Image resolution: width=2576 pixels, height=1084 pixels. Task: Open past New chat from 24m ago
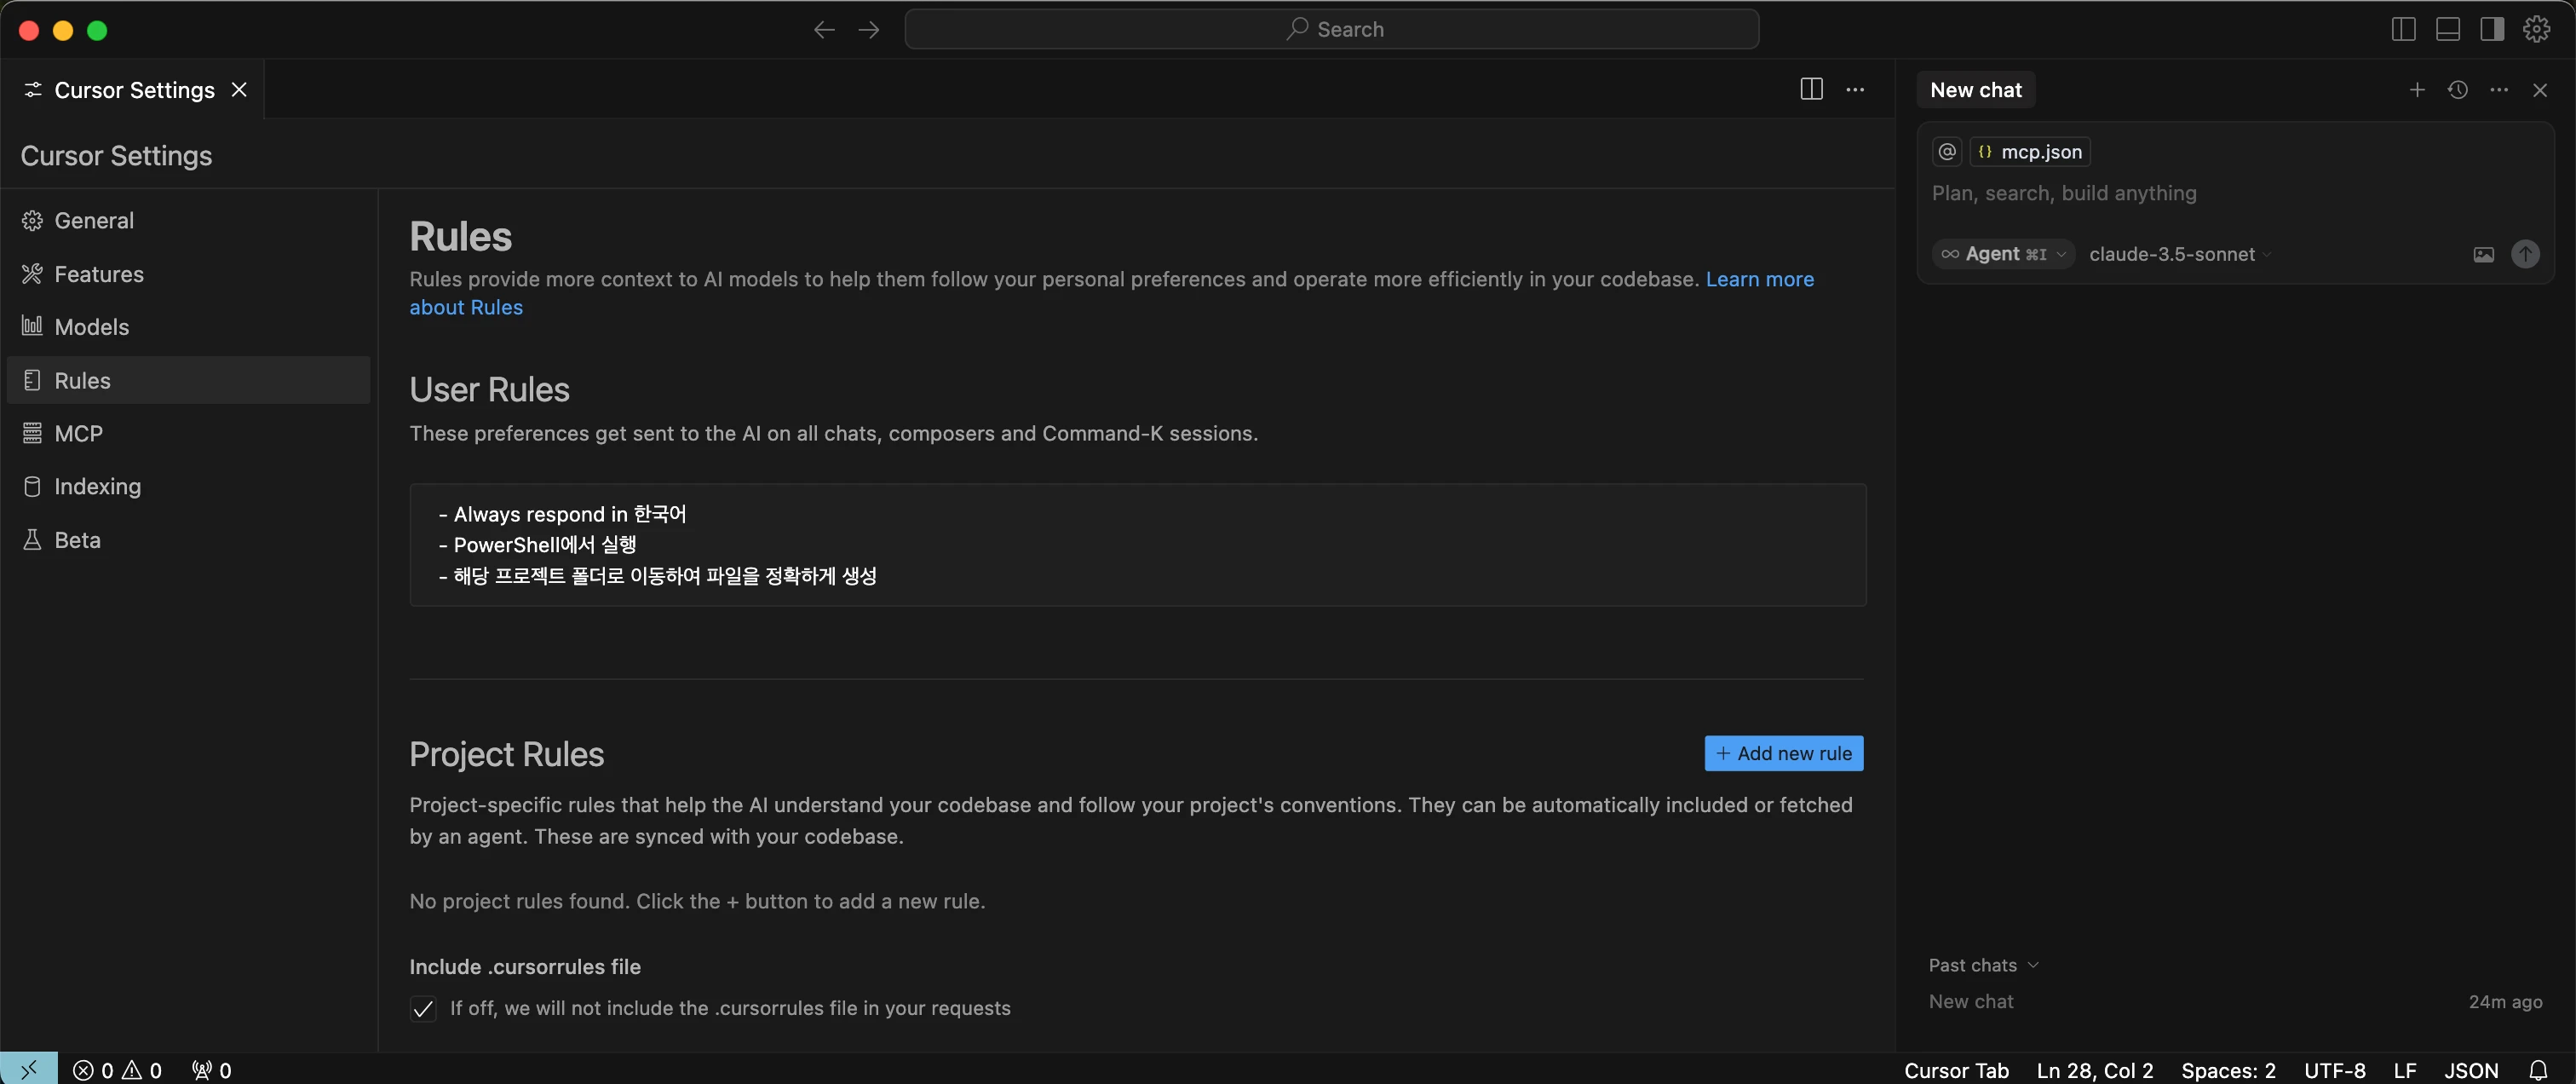pyautogui.click(x=2235, y=1001)
